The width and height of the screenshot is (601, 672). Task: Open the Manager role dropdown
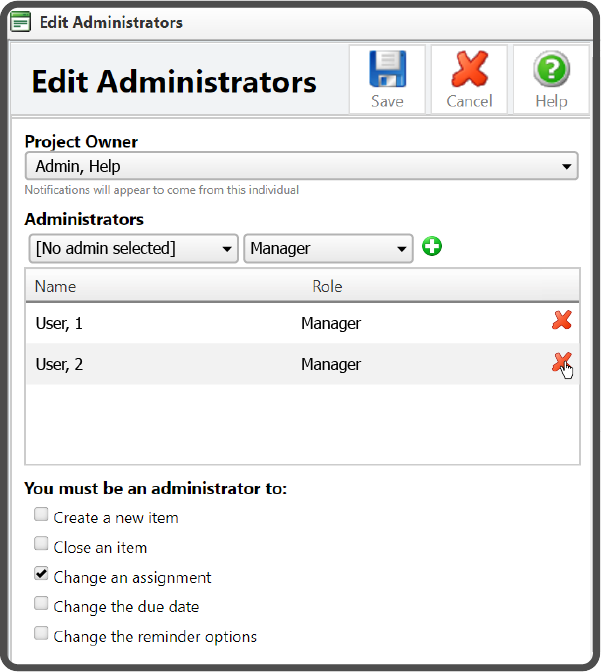click(x=328, y=248)
